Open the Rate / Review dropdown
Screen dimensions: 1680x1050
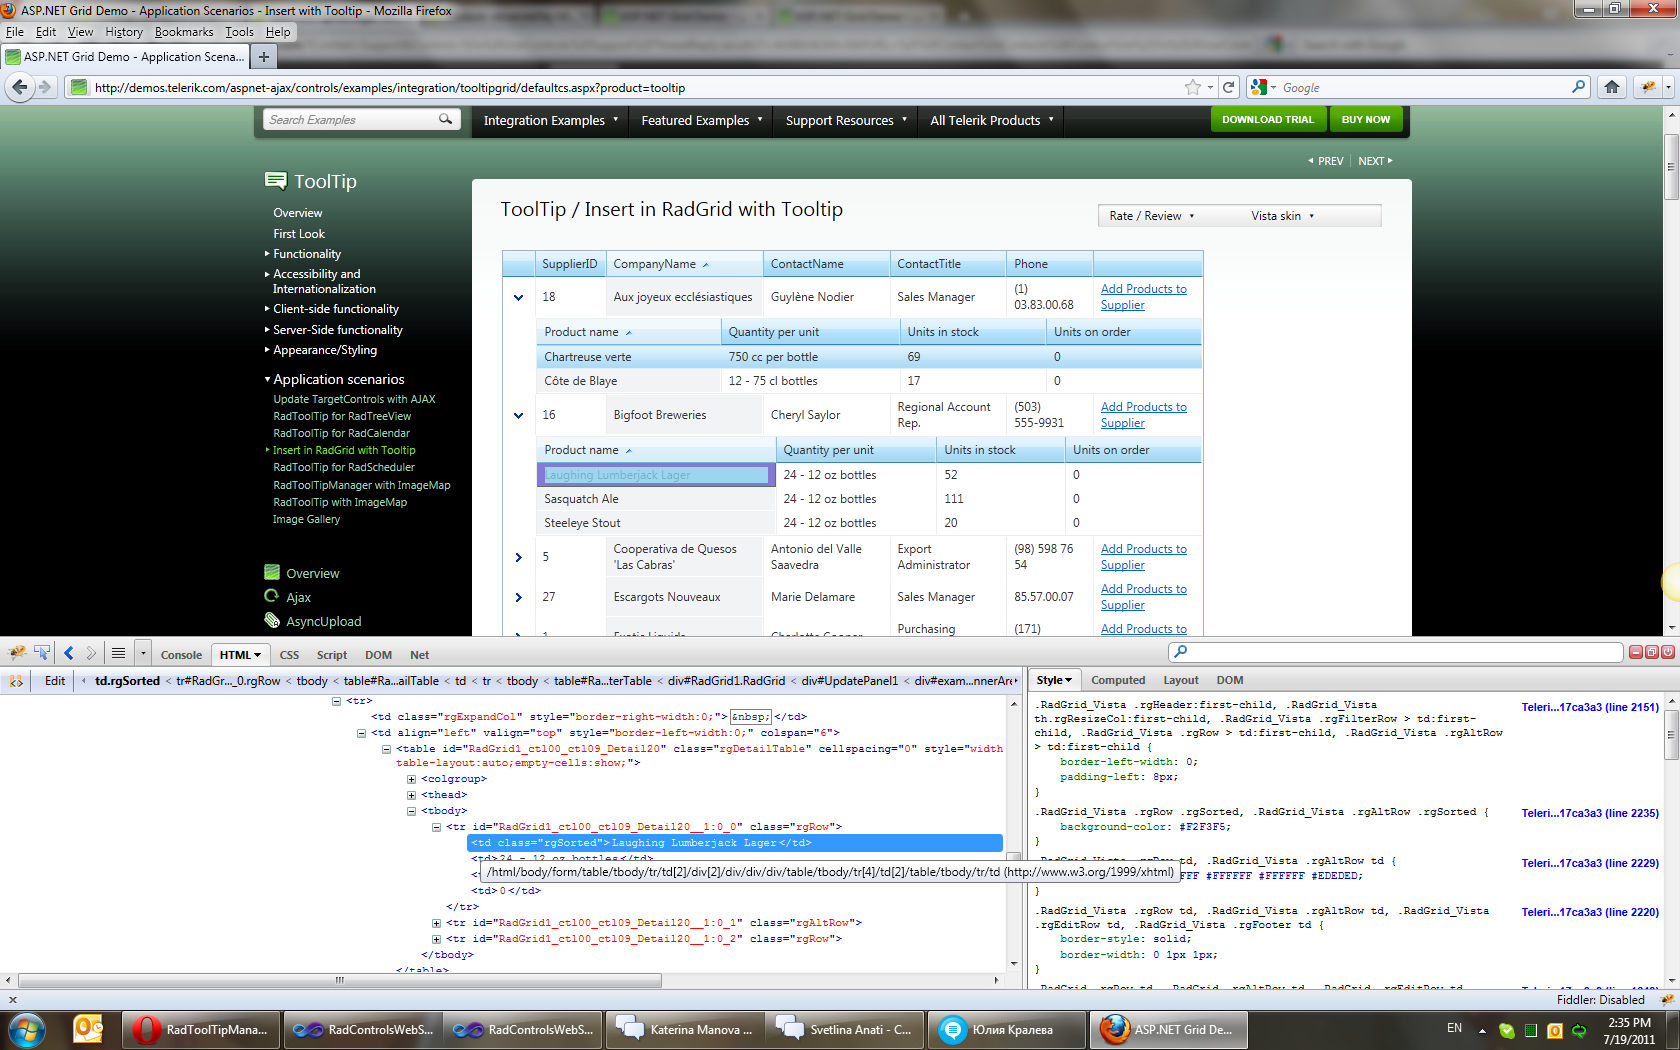[x=1151, y=216]
